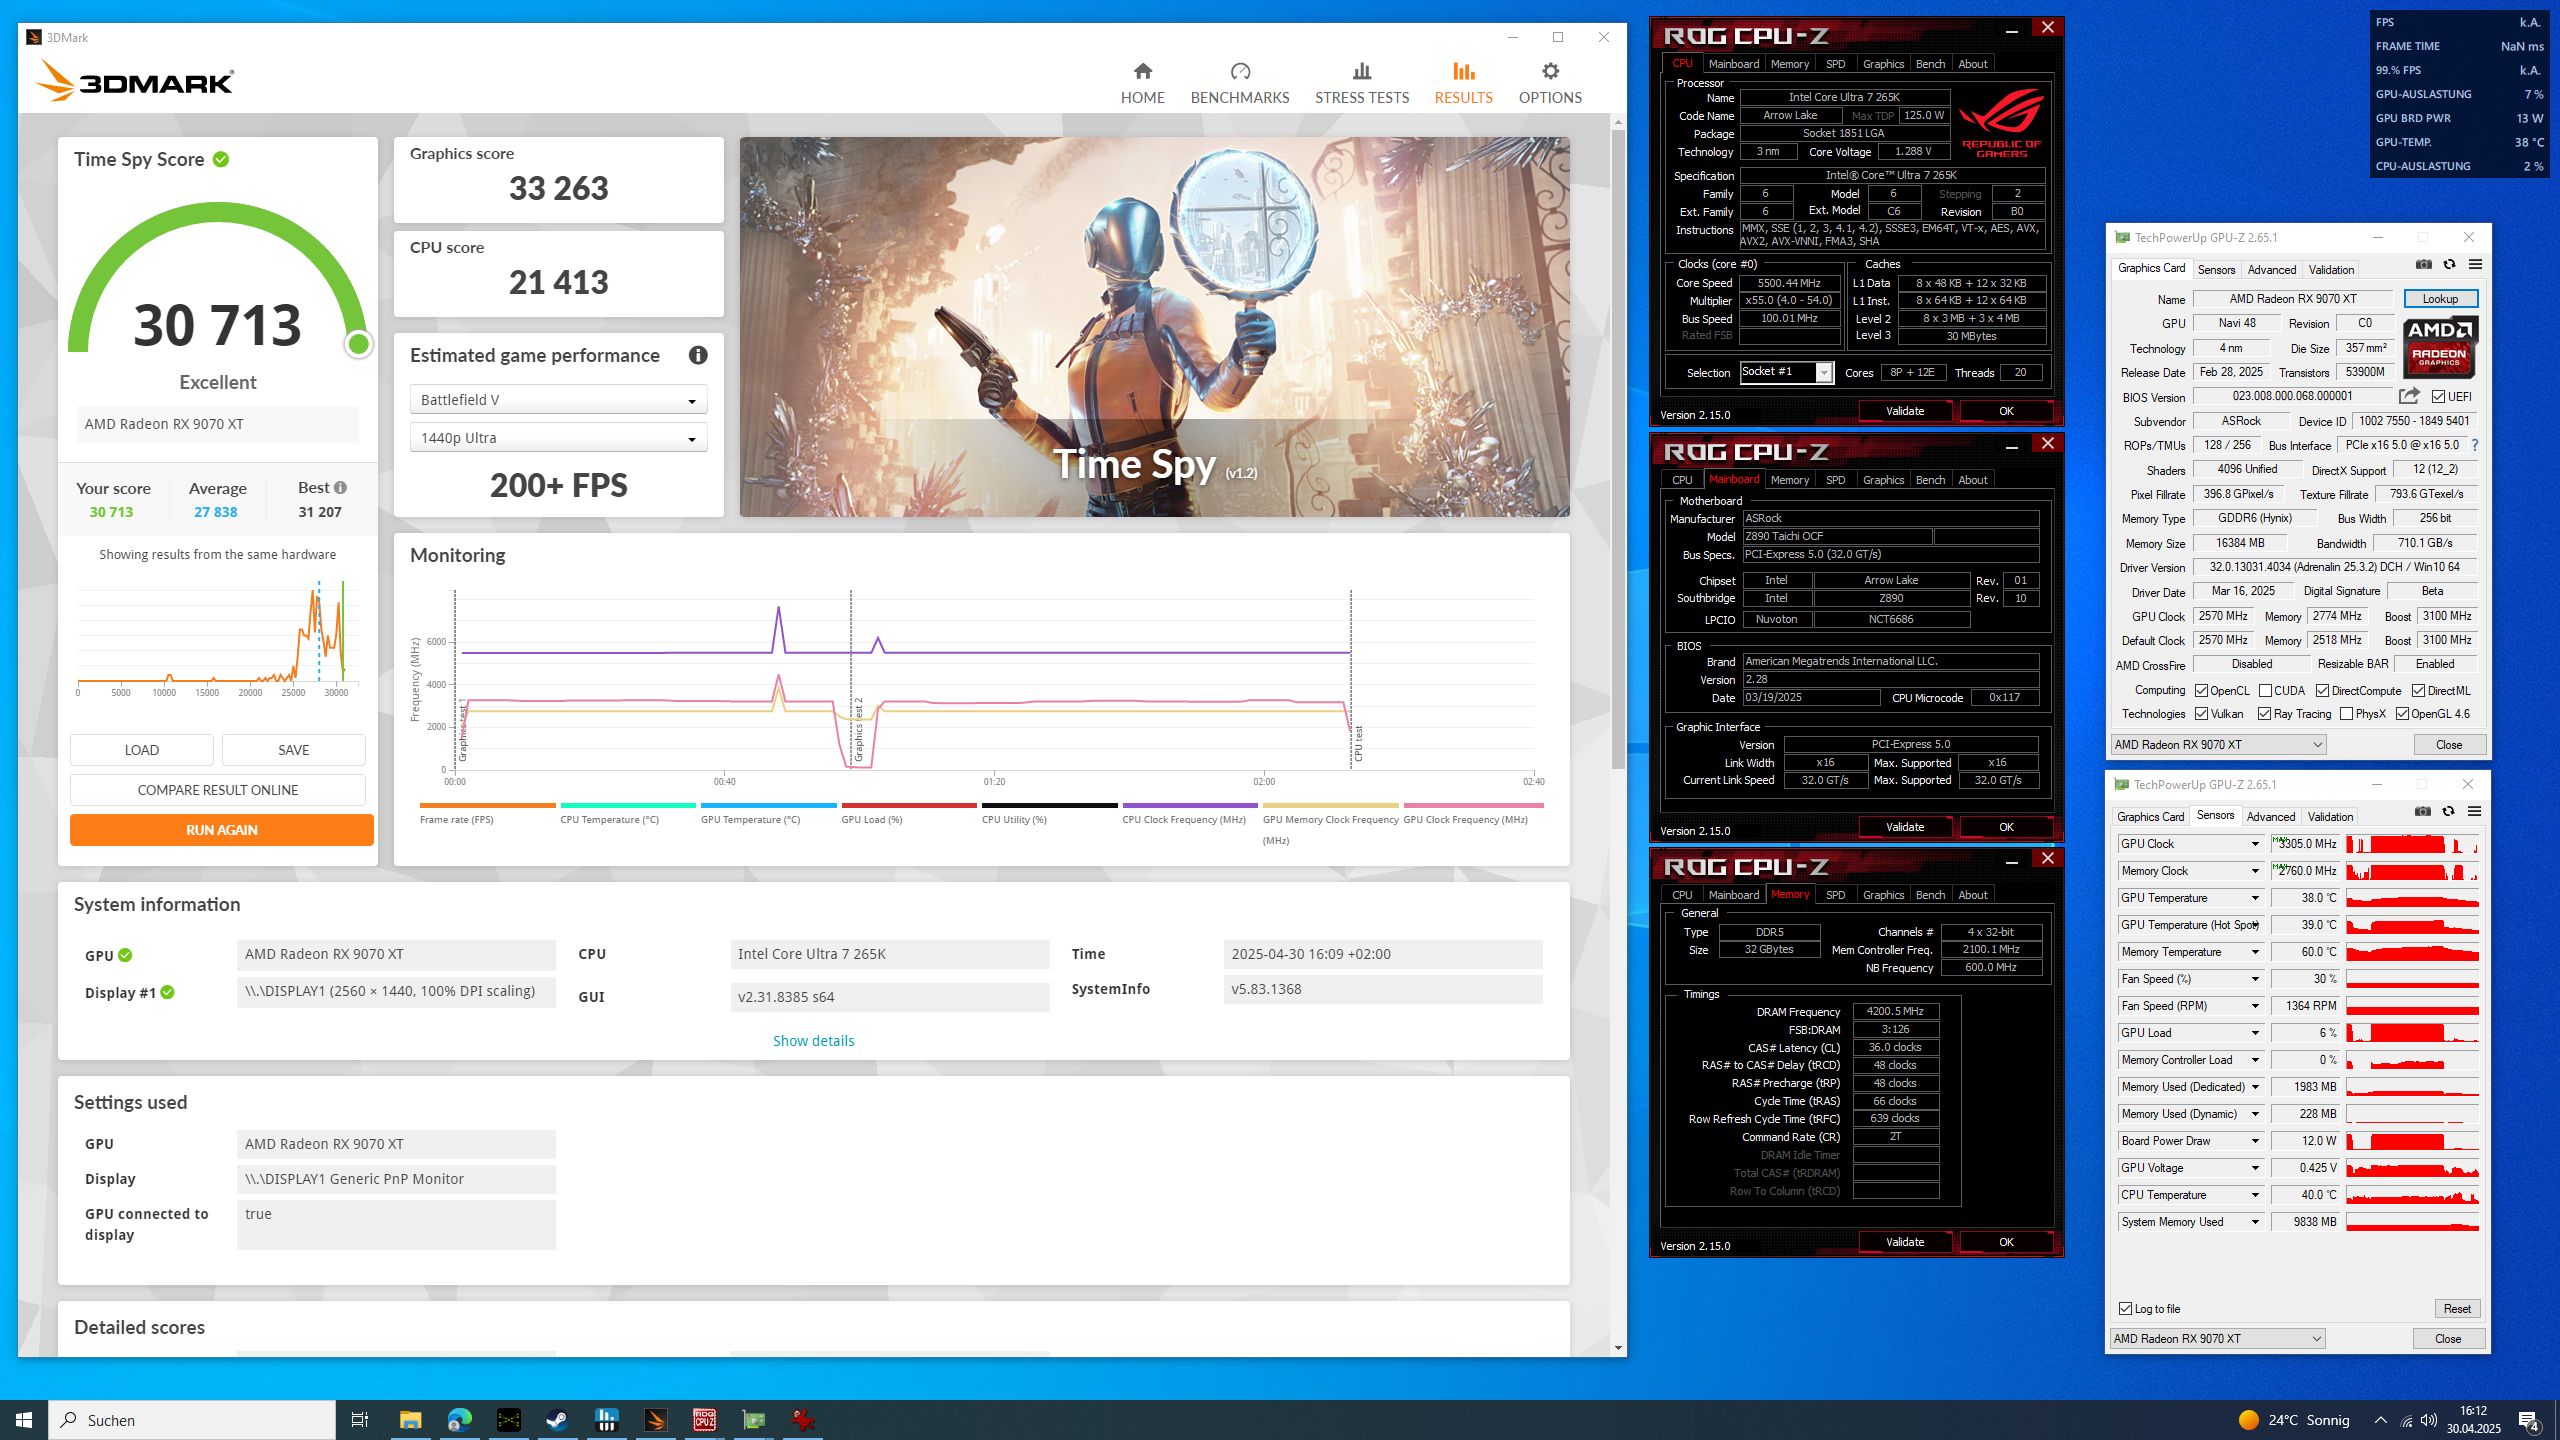Toggle the Vulkan checkbox in GPU-Z
Viewport: 2560px width, 1440px height.
[2201, 714]
